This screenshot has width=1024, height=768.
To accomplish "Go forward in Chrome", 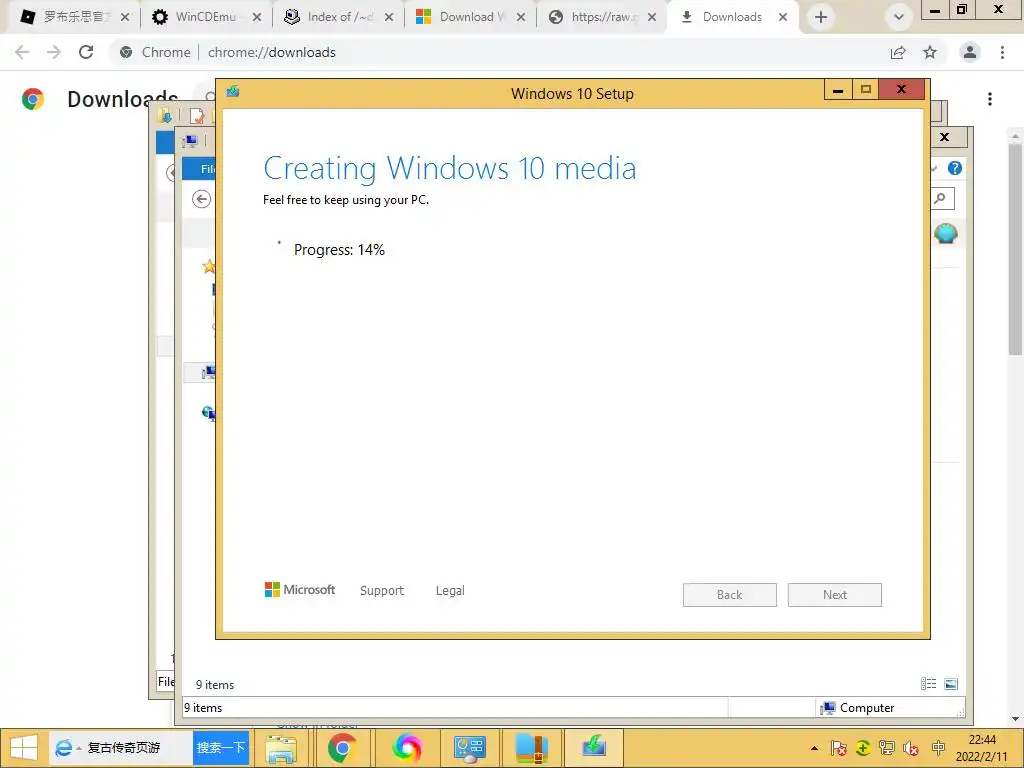I will [x=54, y=52].
